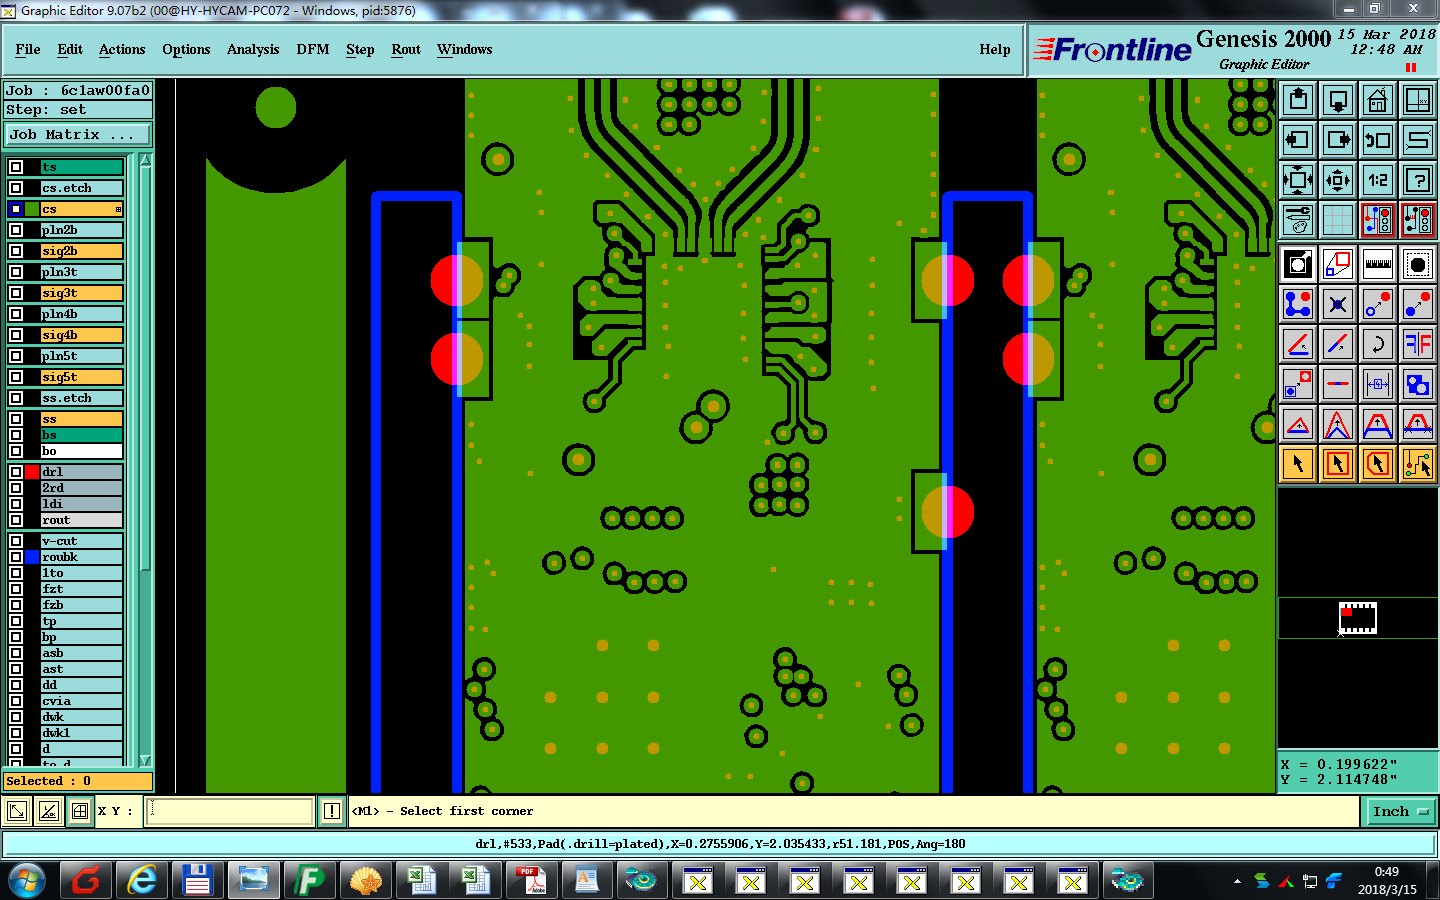Click the home view icon
Screen dimensions: 1440x900
[x=1378, y=100]
